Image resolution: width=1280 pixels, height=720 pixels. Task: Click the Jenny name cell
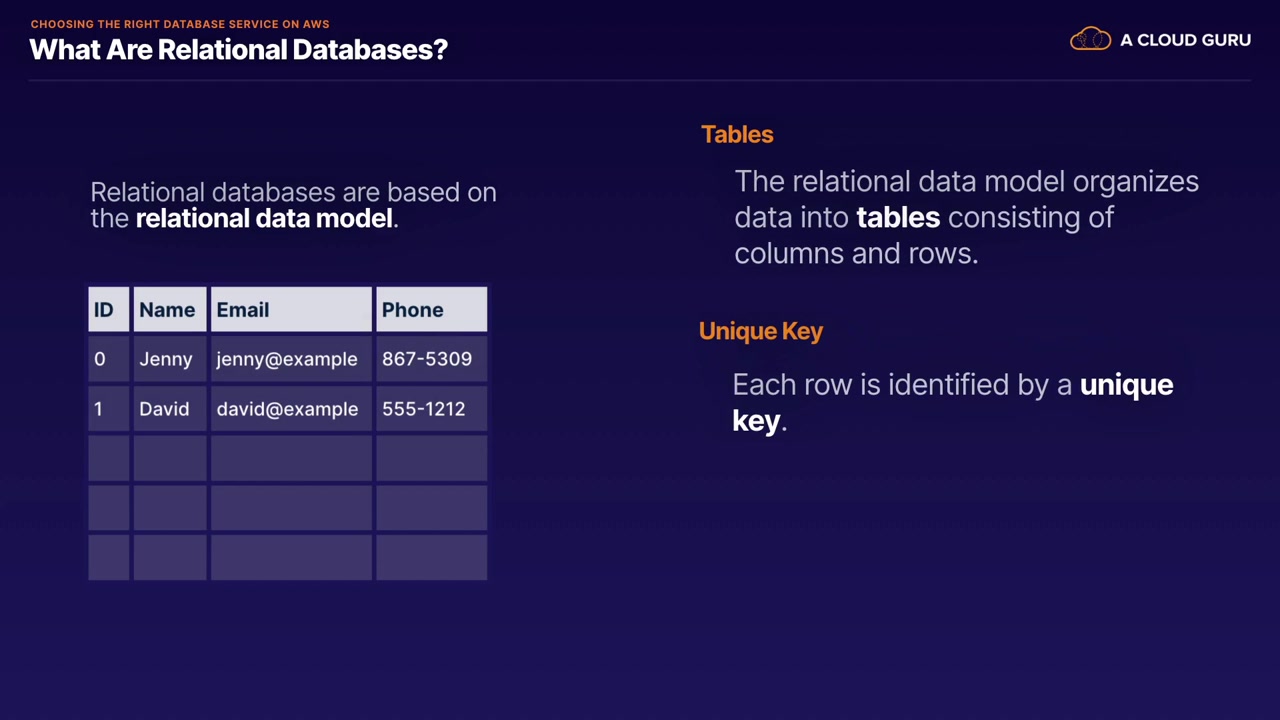tap(168, 359)
